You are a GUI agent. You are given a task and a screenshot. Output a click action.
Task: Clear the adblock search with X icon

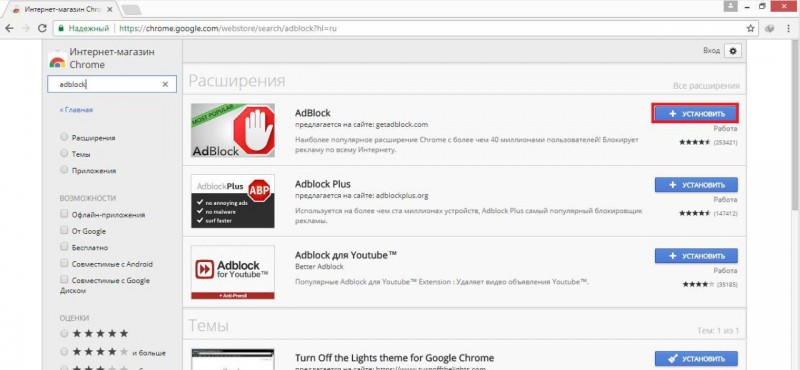click(x=165, y=85)
